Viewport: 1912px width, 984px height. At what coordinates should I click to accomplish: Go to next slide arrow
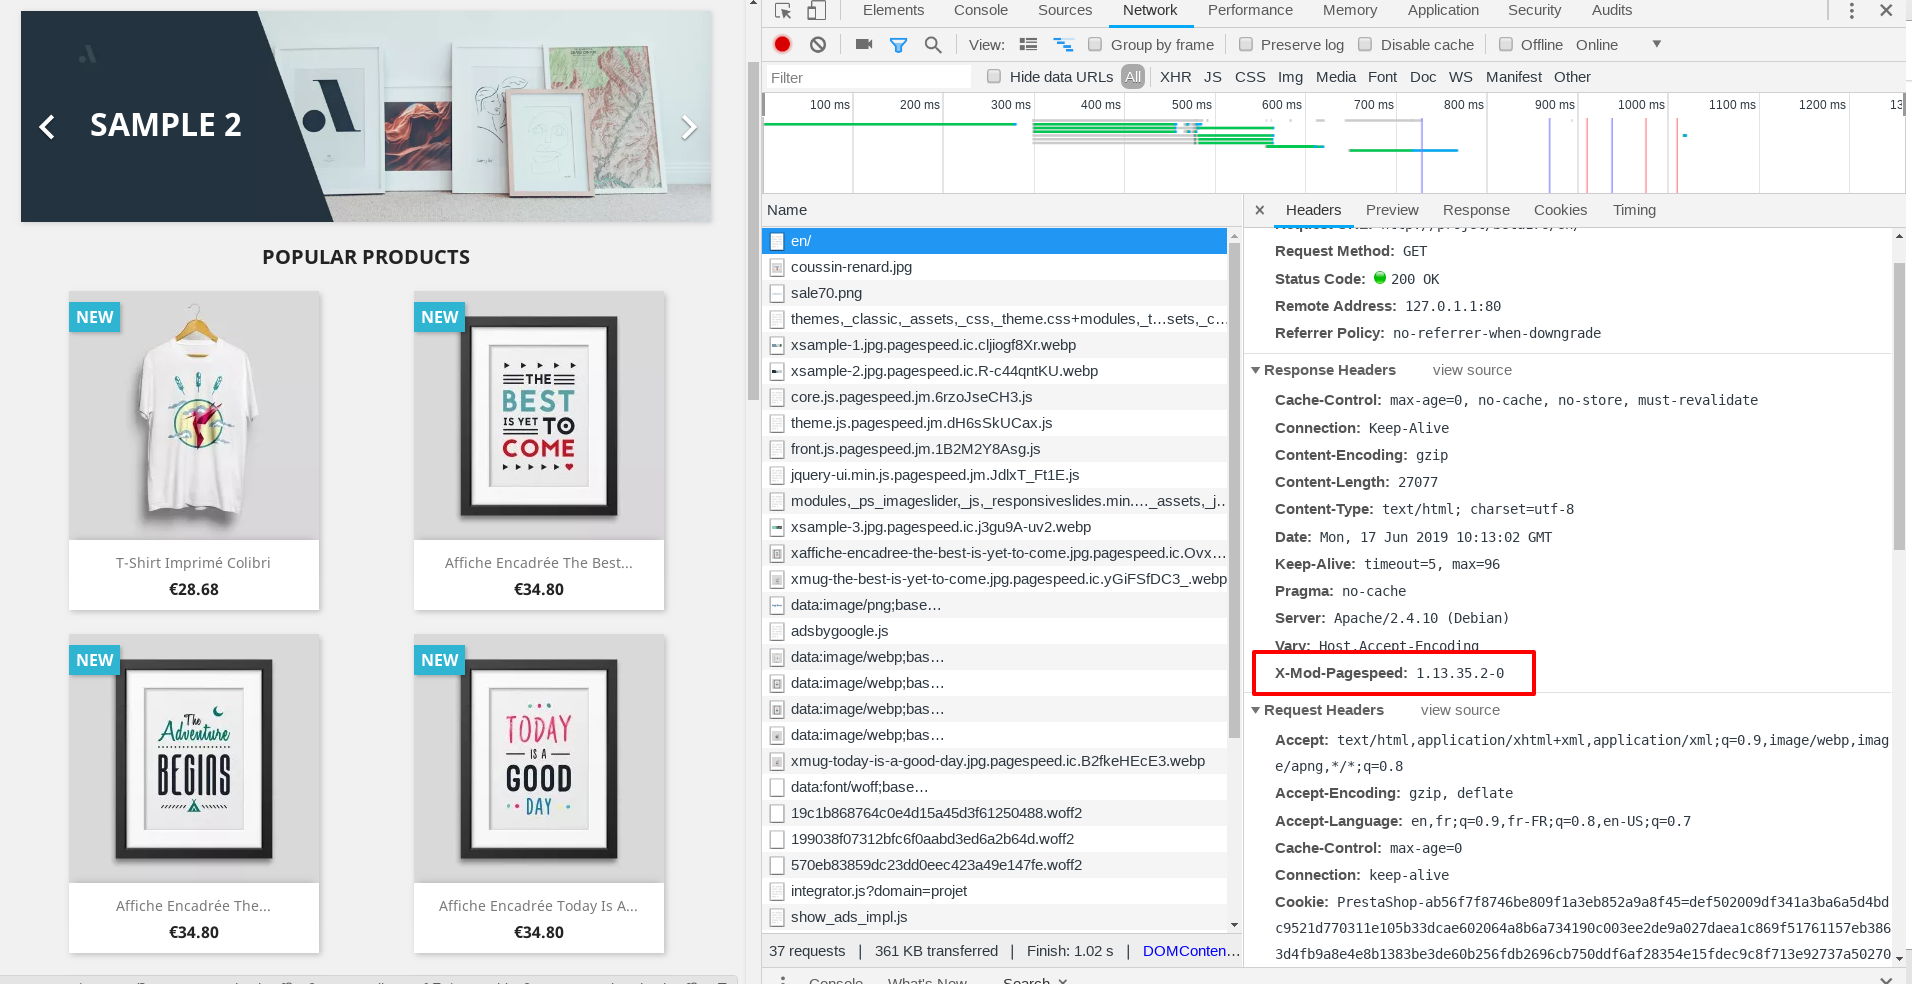pos(688,127)
